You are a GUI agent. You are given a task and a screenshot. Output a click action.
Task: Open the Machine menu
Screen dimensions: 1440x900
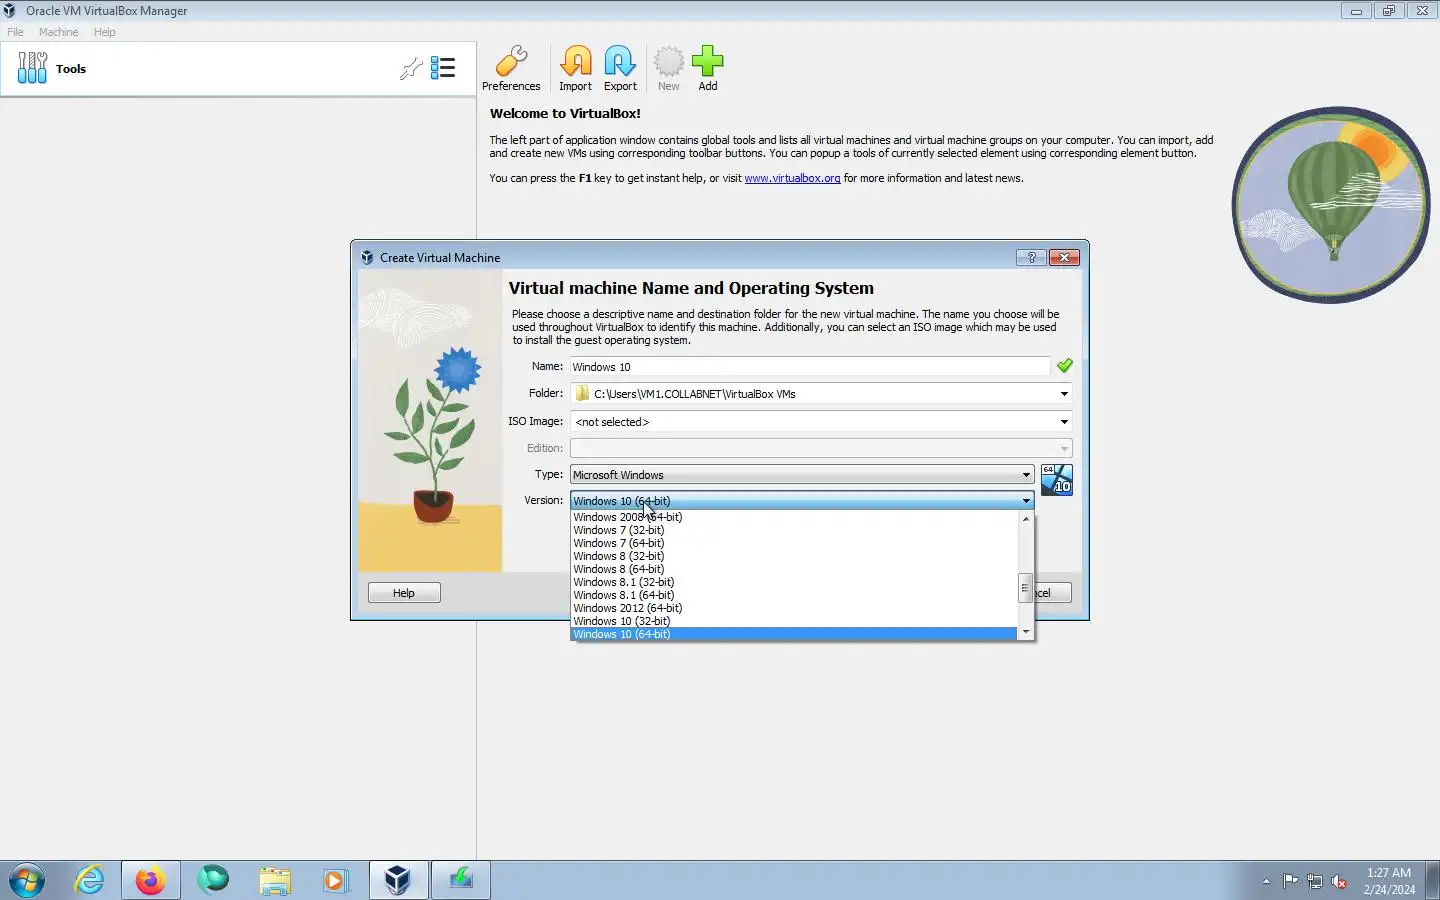point(58,32)
